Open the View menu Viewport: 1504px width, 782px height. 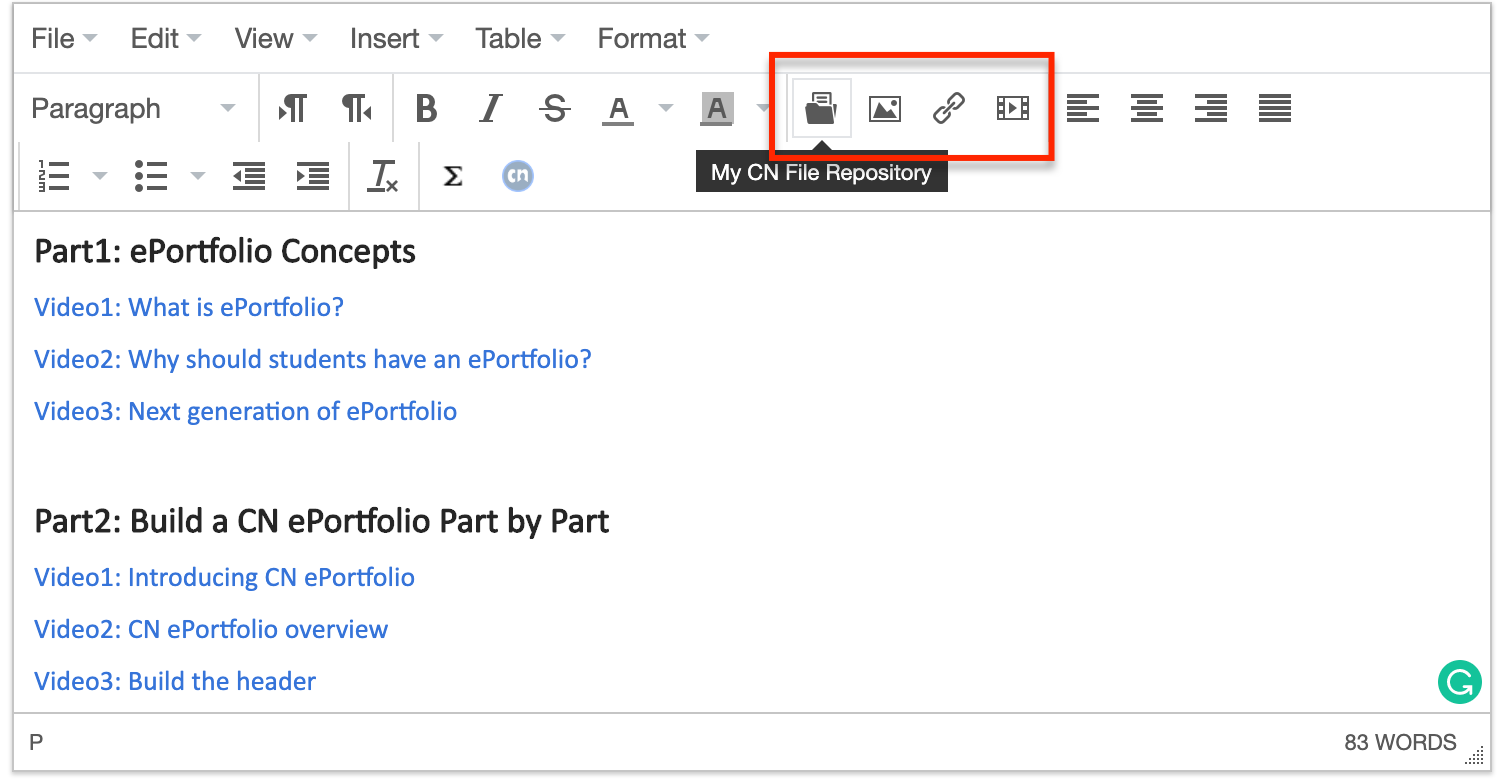275,39
